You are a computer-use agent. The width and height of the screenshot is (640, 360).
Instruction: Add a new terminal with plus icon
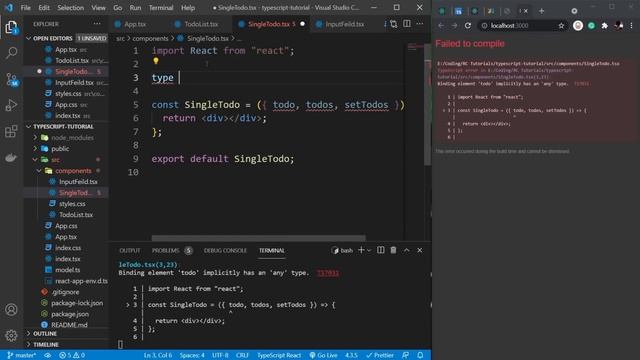[x=361, y=250]
